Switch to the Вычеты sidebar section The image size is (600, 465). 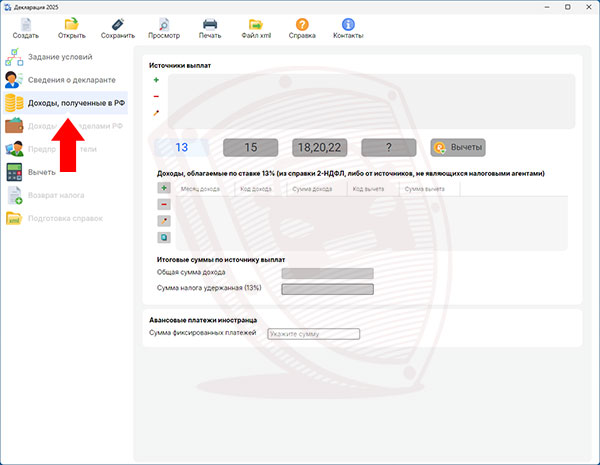pyautogui.click(x=41, y=172)
